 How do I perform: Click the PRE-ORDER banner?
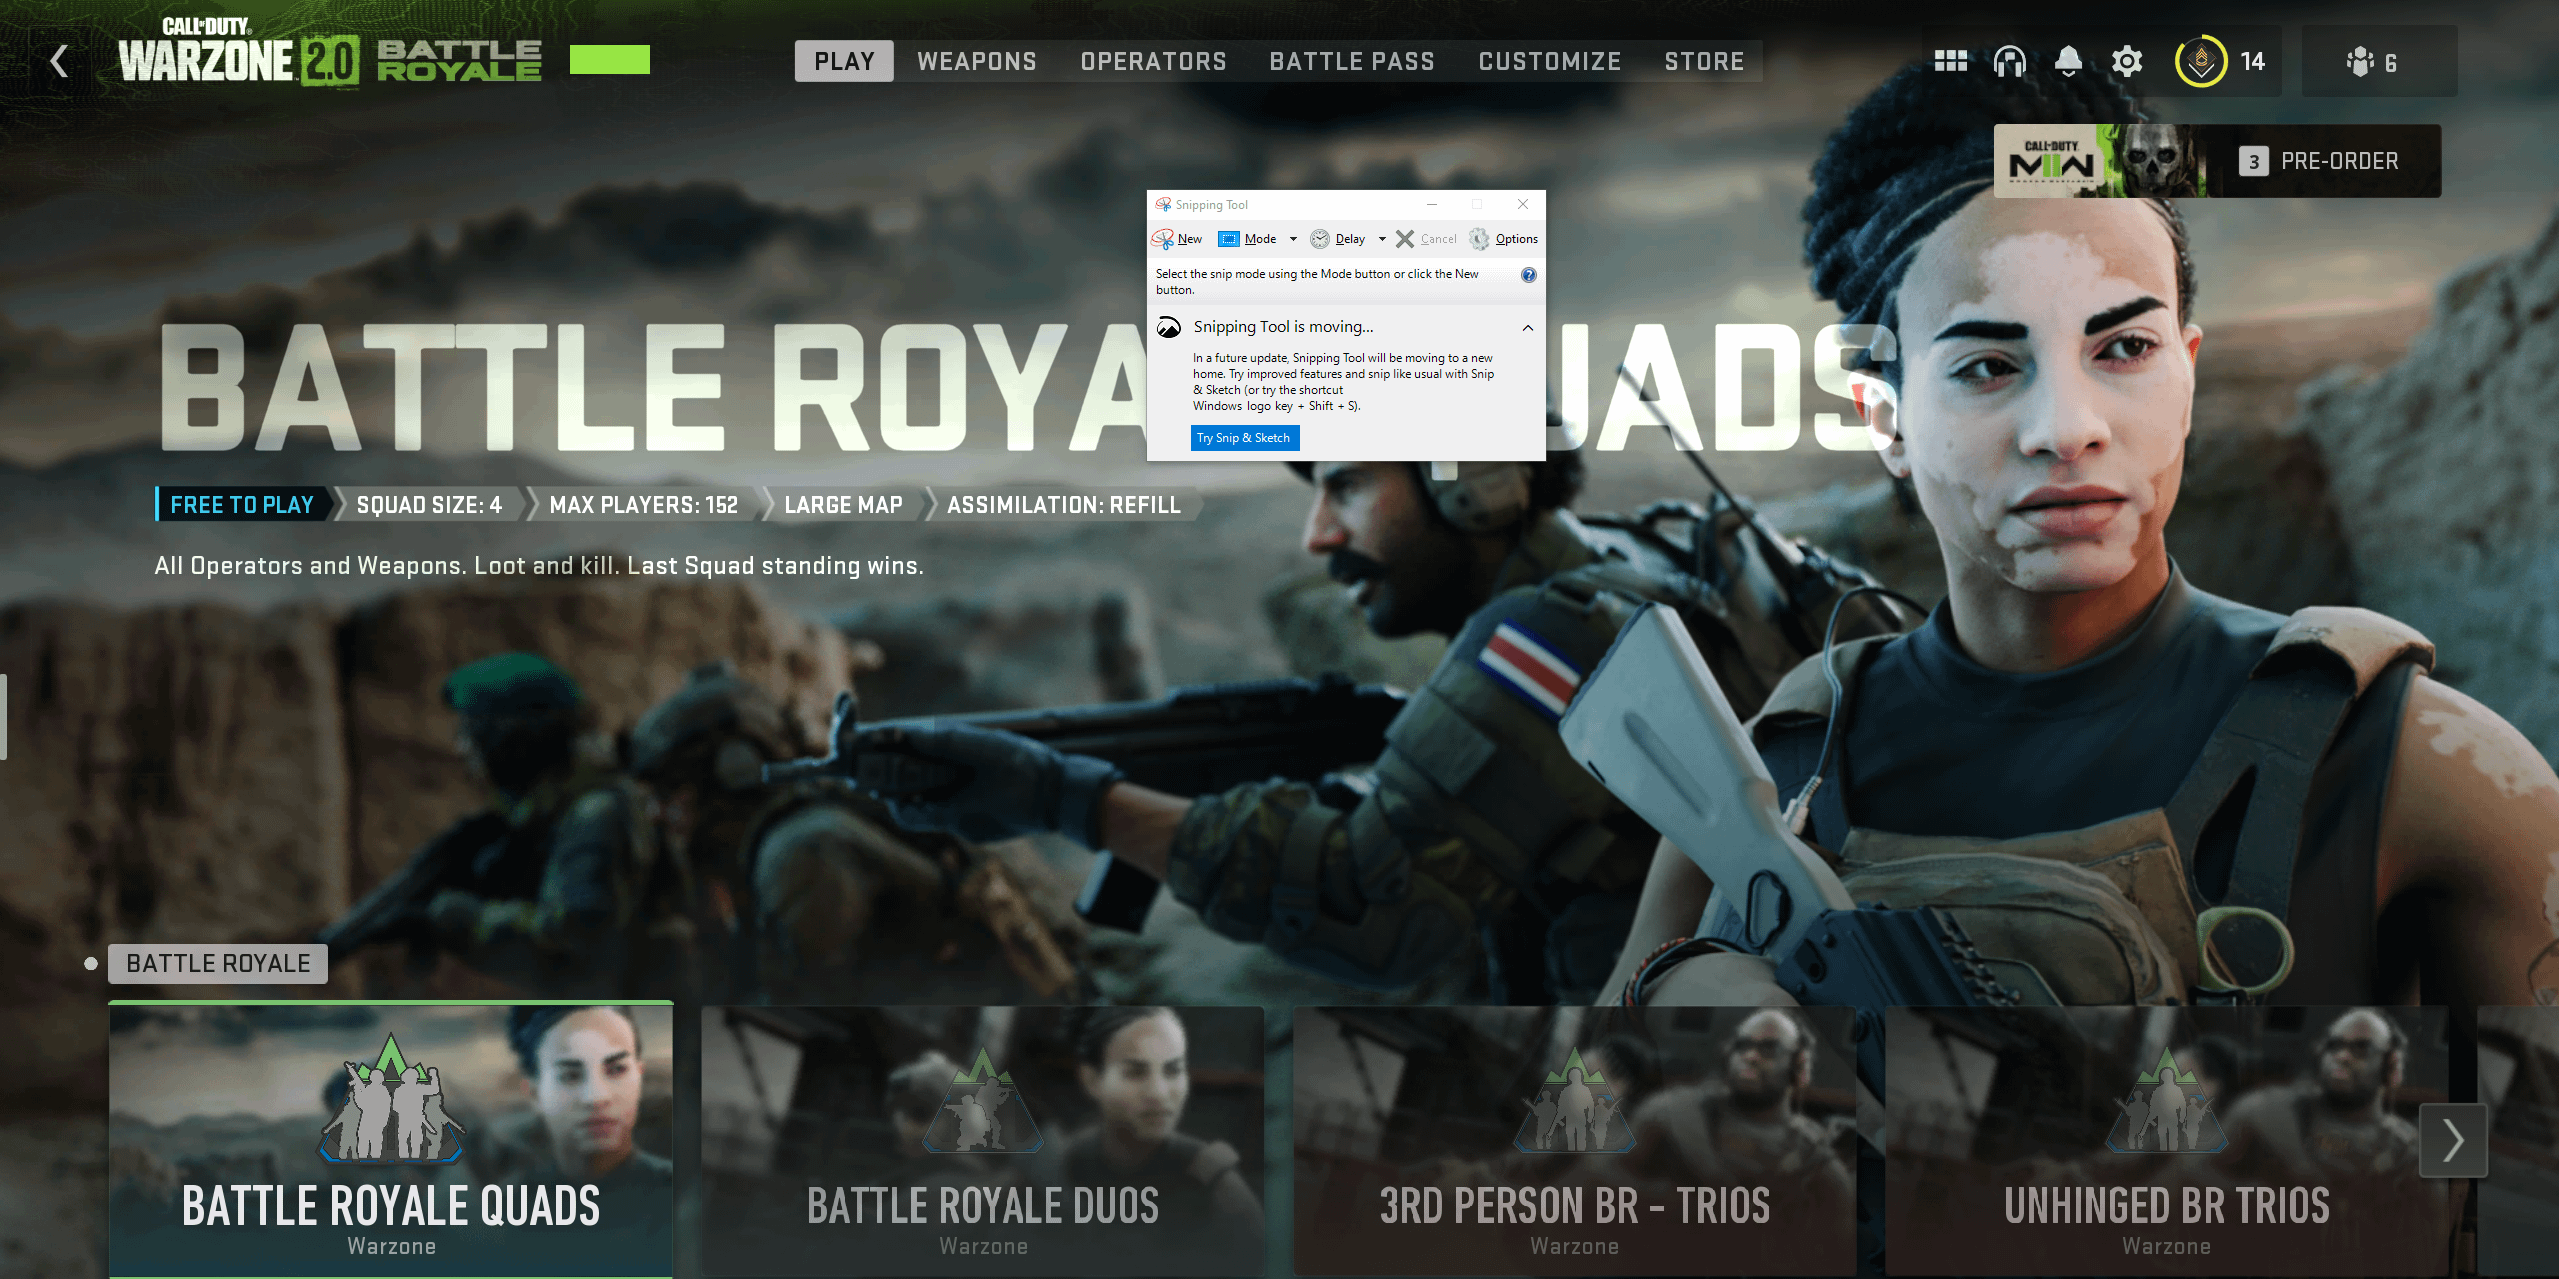[x=2217, y=161]
